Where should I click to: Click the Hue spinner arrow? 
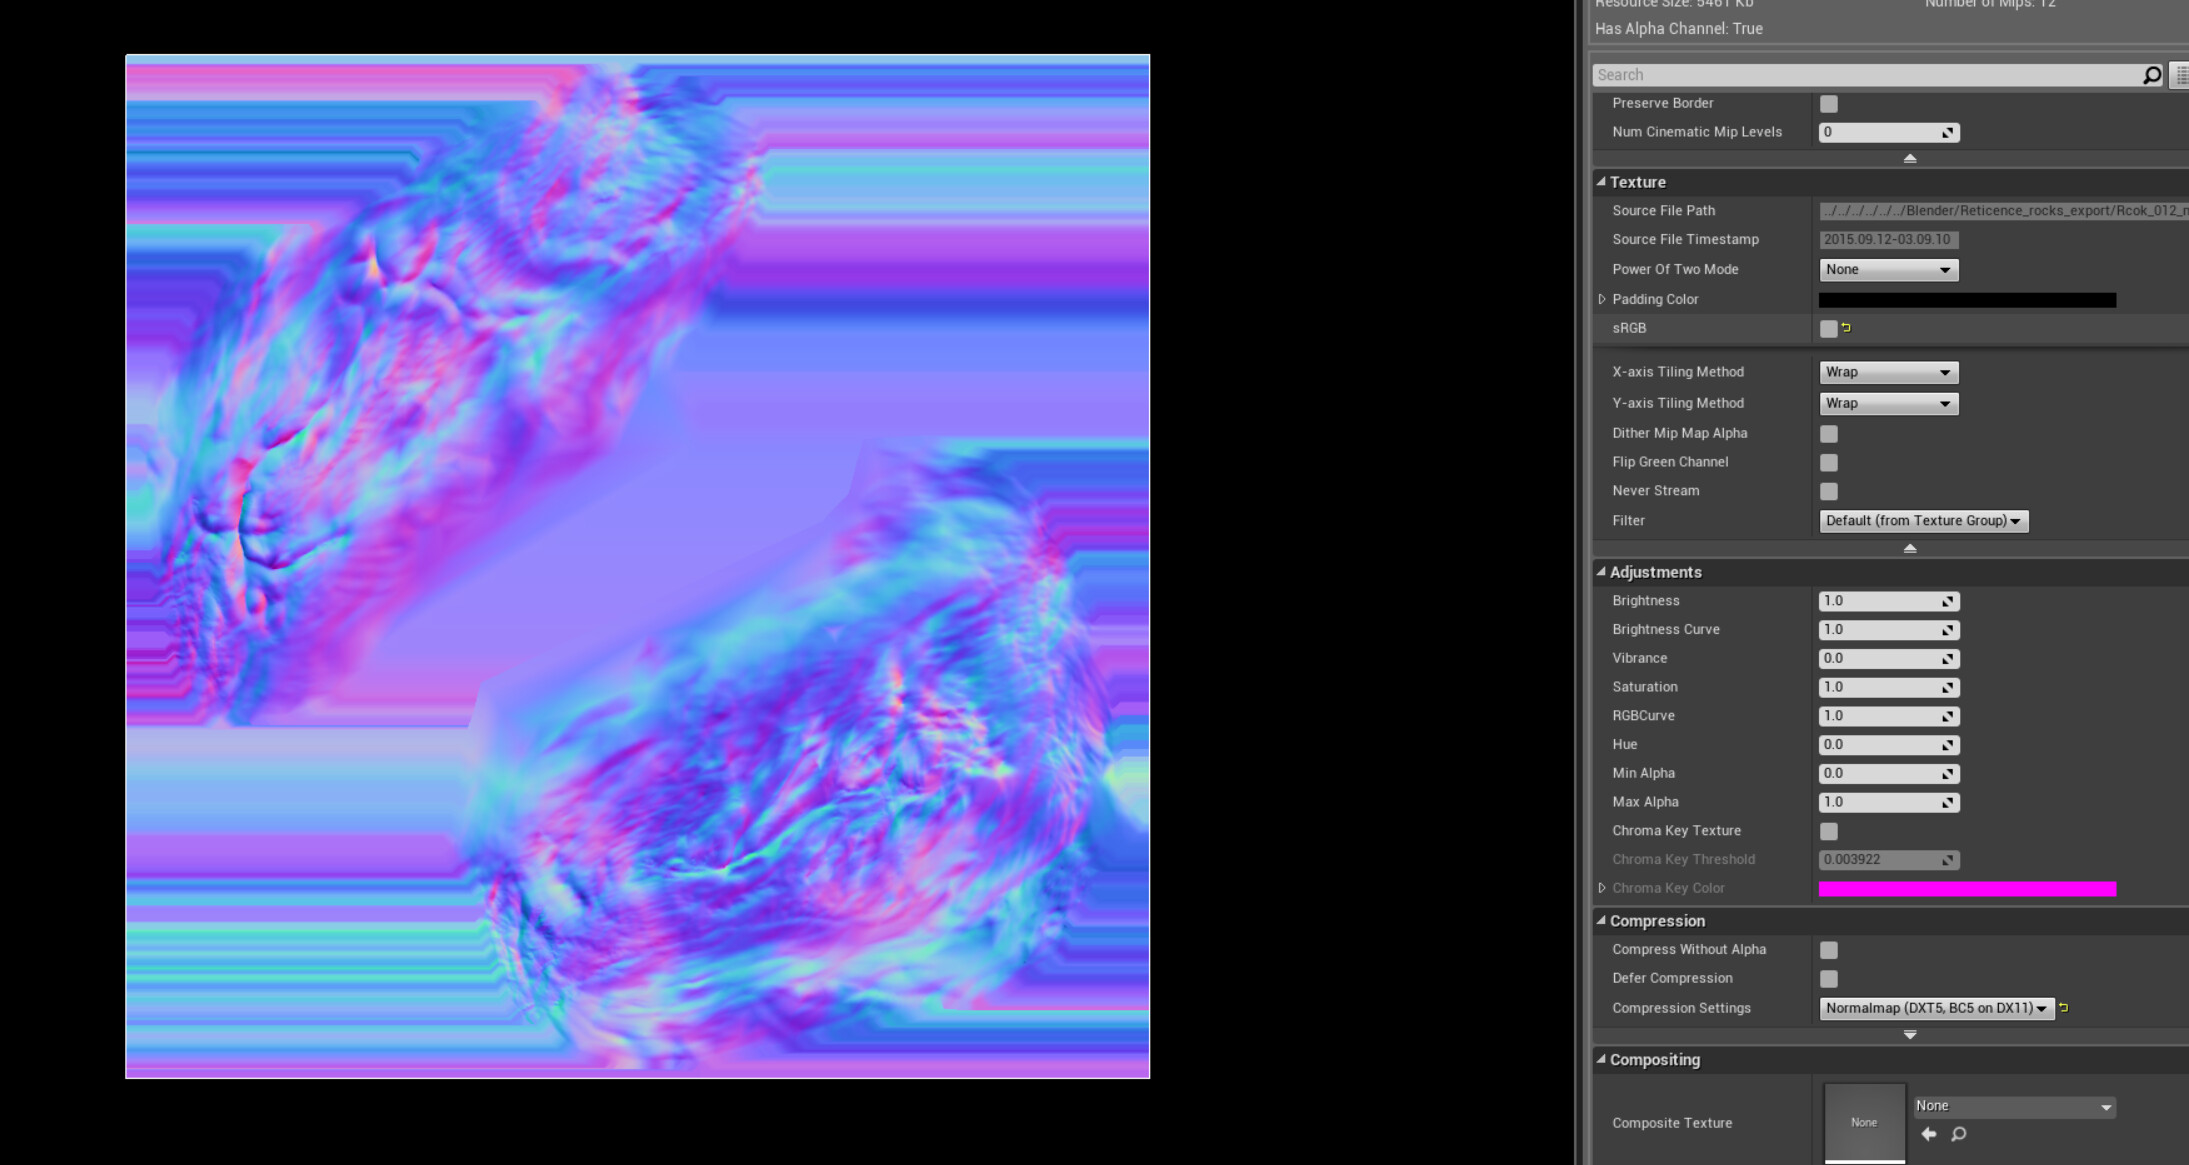[1947, 745]
